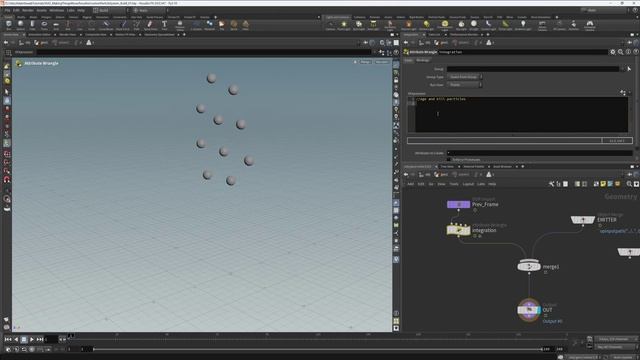Open the No cam camera menu
Image resolution: width=640 pixels, height=360 pixels.
(382, 62)
